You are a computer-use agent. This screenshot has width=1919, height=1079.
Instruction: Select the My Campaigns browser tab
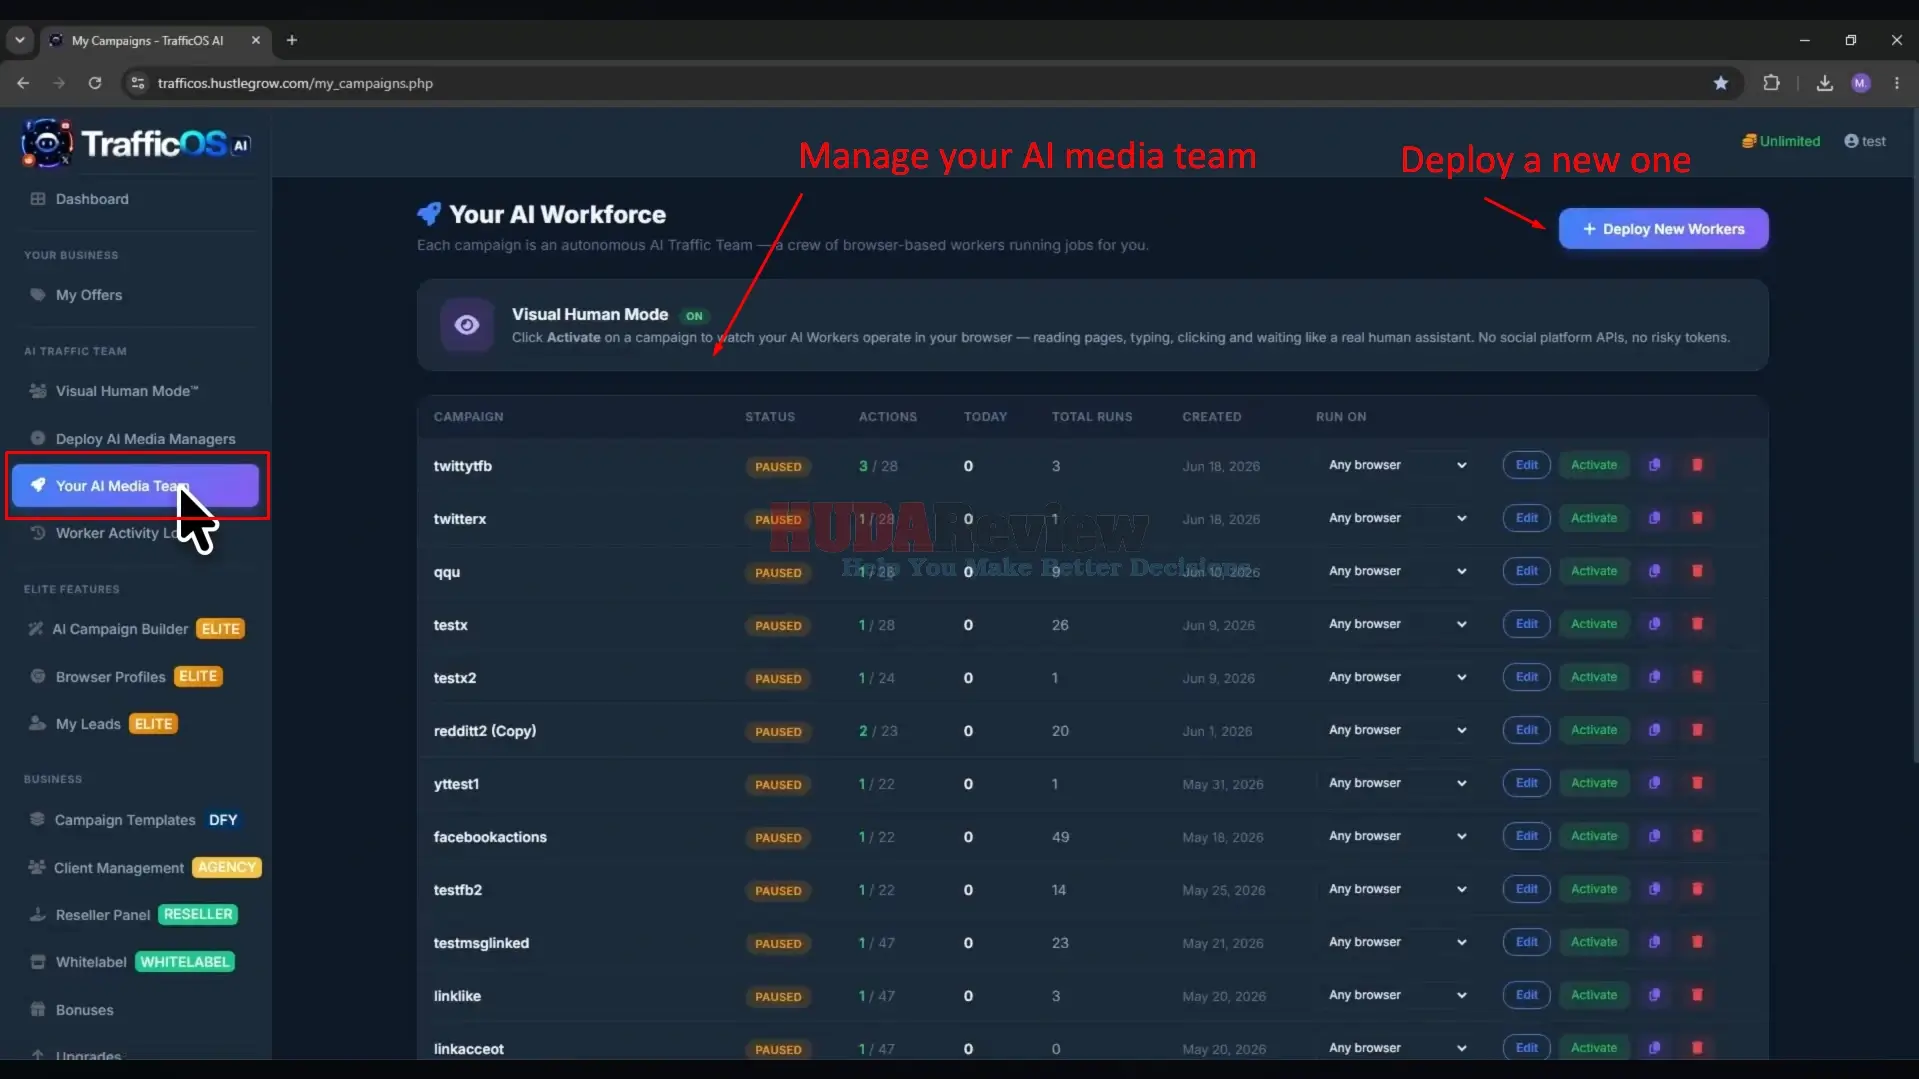pyautogui.click(x=155, y=40)
